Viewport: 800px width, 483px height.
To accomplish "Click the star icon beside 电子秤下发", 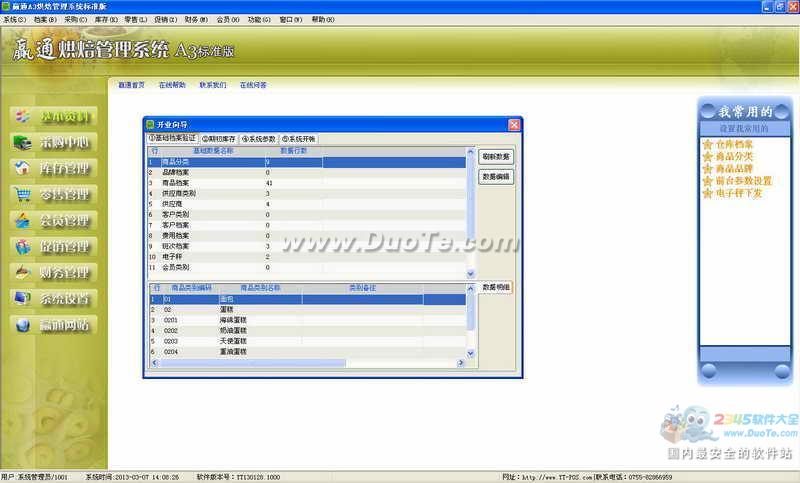I will coord(707,193).
